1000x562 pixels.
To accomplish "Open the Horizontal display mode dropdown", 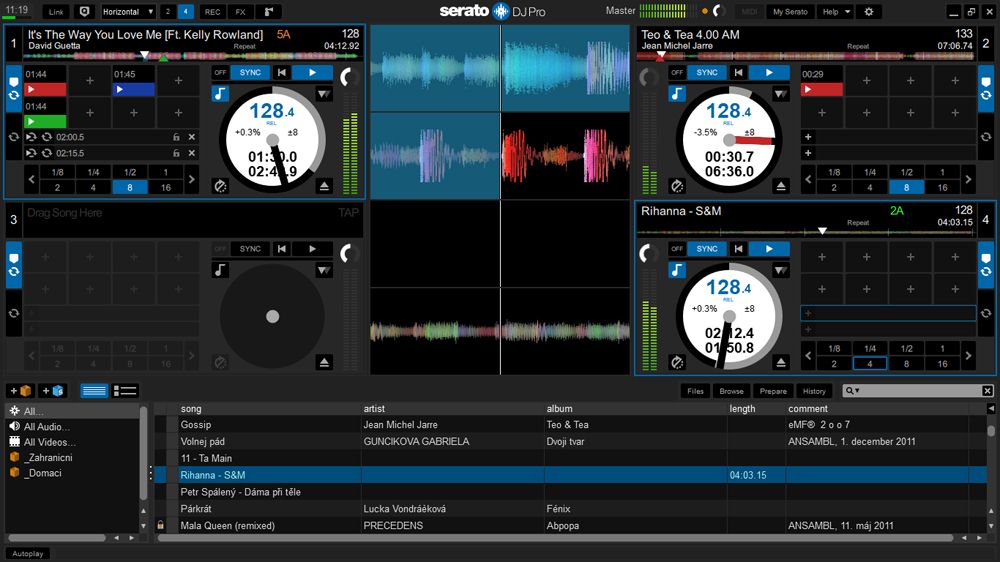I will [x=128, y=12].
